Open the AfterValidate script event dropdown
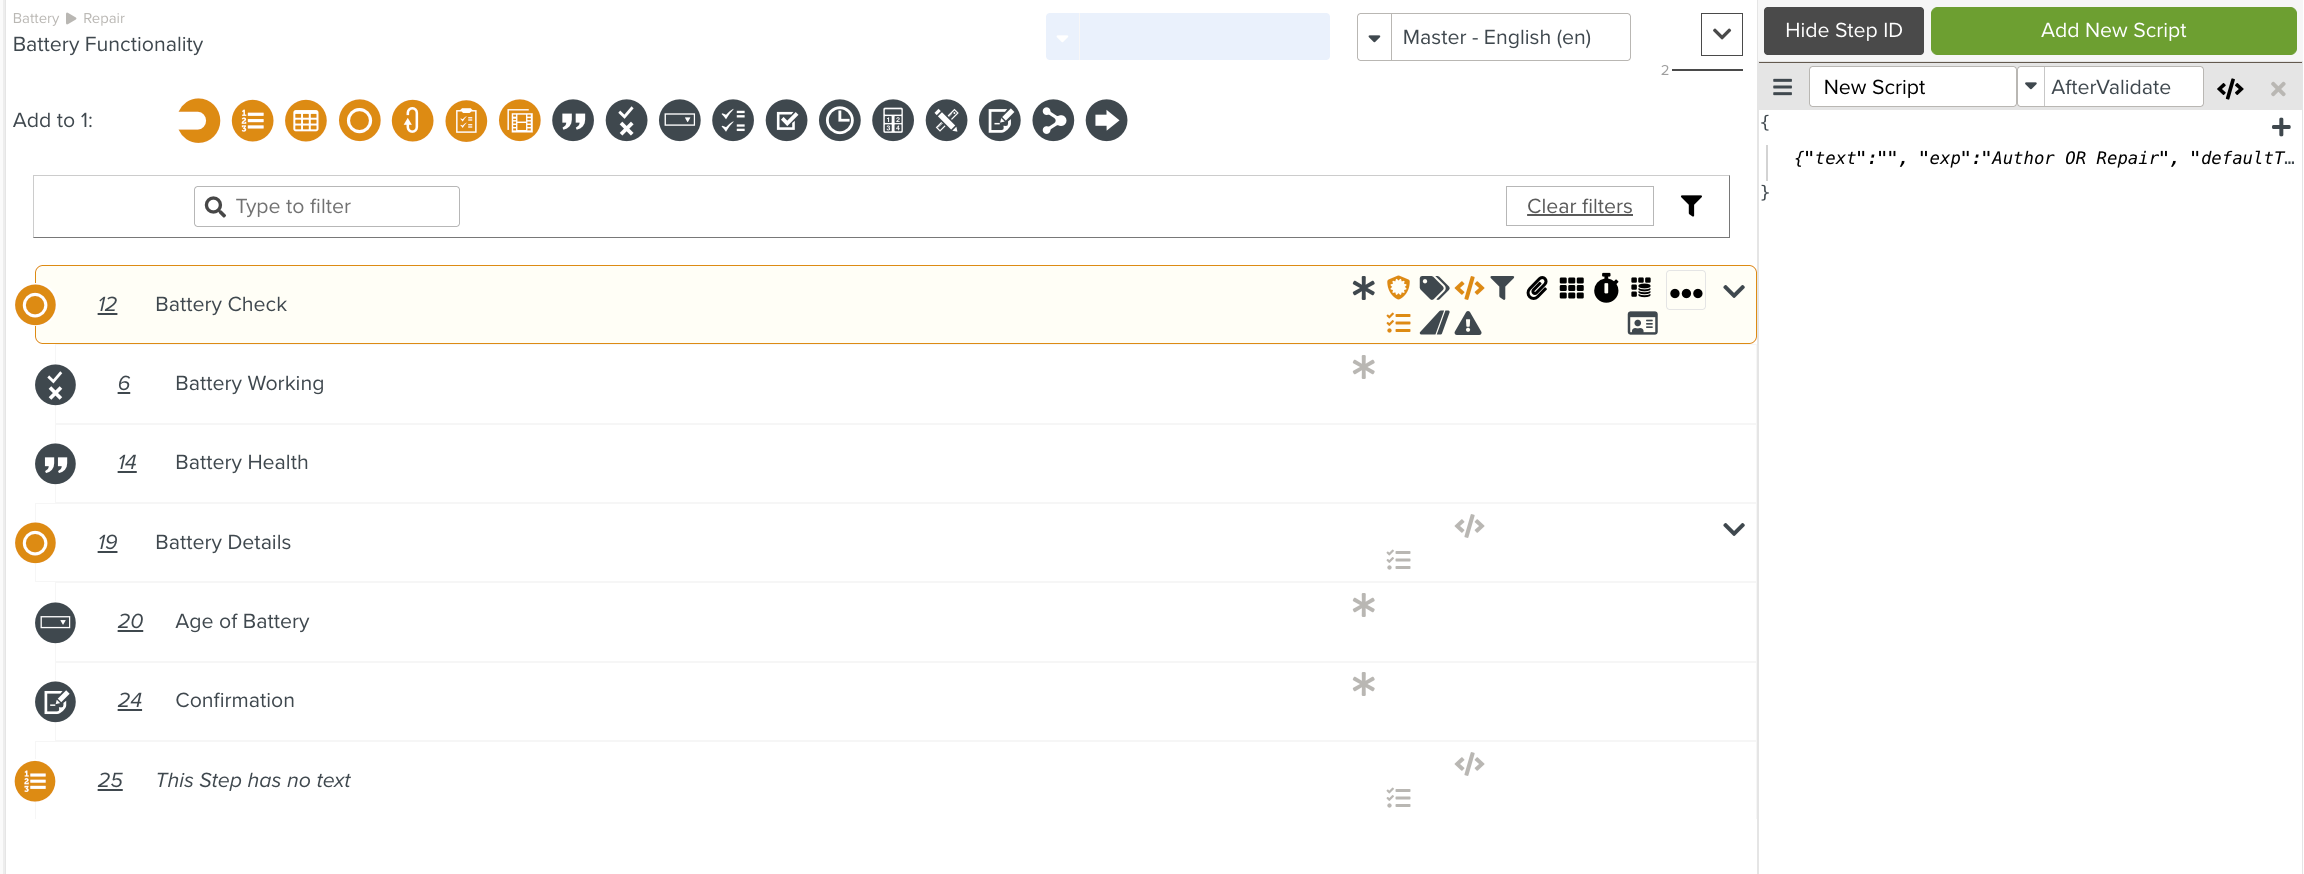 [x=2031, y=87]
